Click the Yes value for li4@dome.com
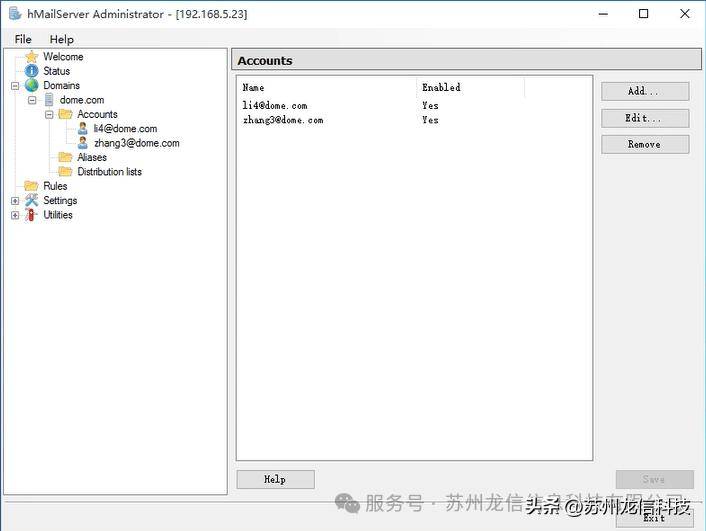 pyautogui.click(x=430, y=106)
